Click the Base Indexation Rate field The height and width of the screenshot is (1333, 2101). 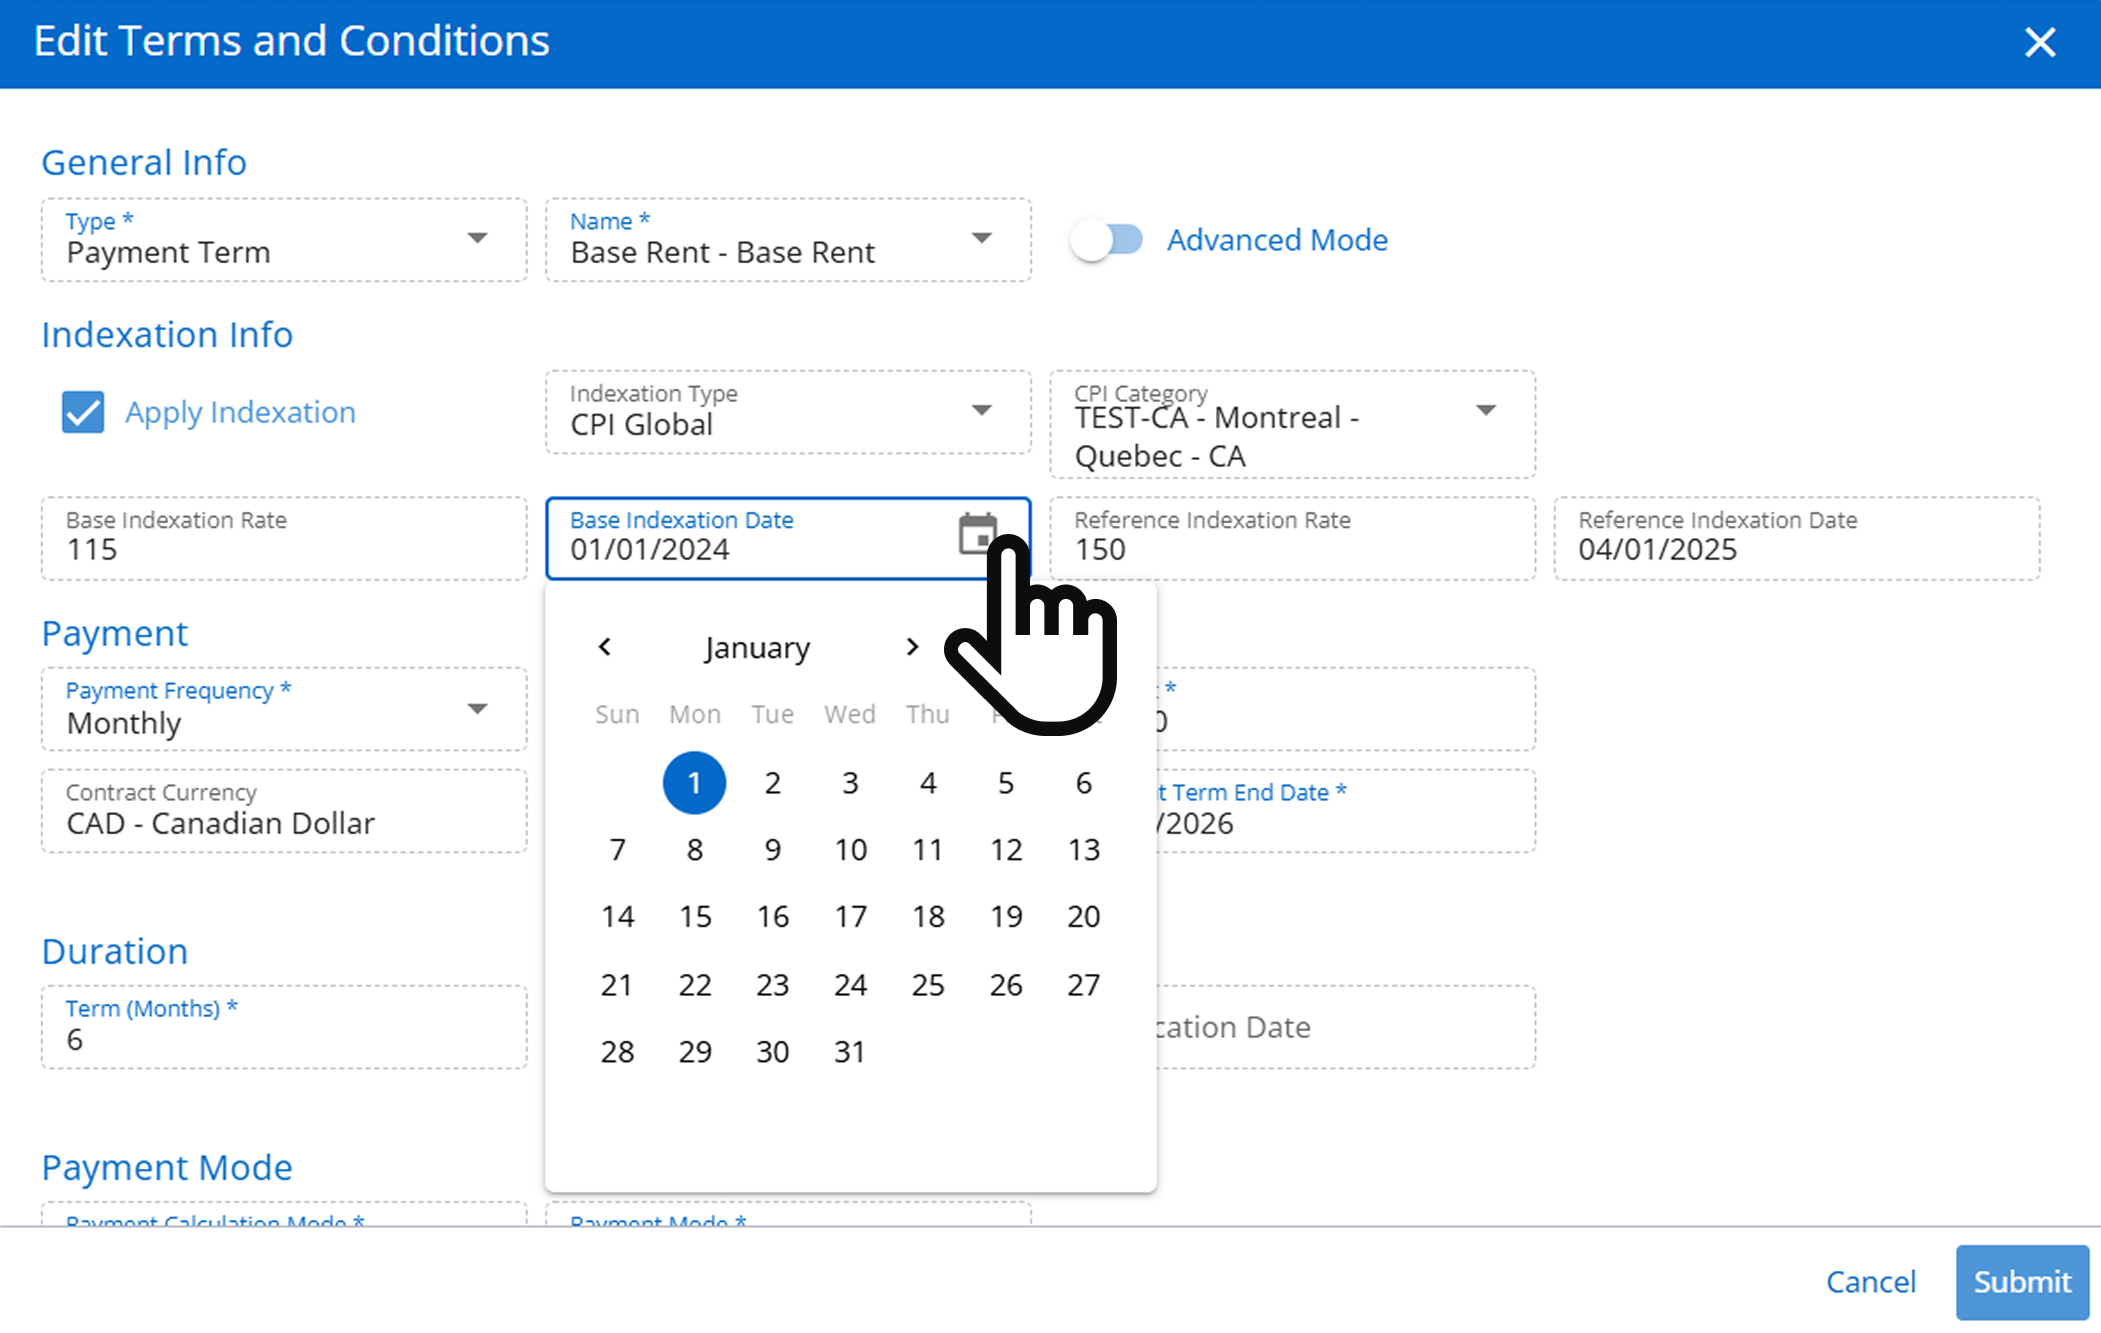[x=284, y=540]
